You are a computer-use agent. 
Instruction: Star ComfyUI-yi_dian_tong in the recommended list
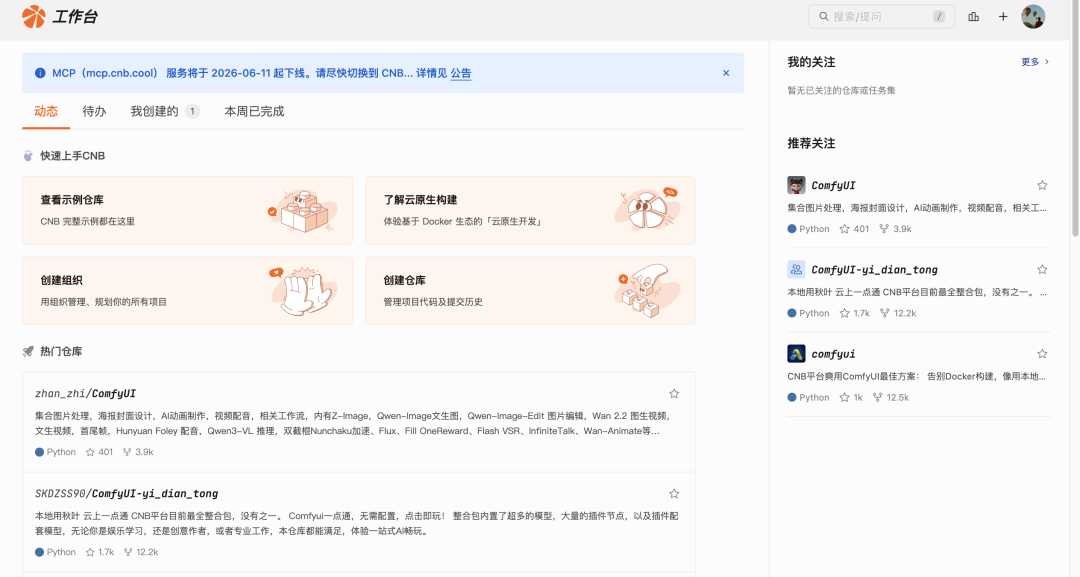pos(1042,269)
